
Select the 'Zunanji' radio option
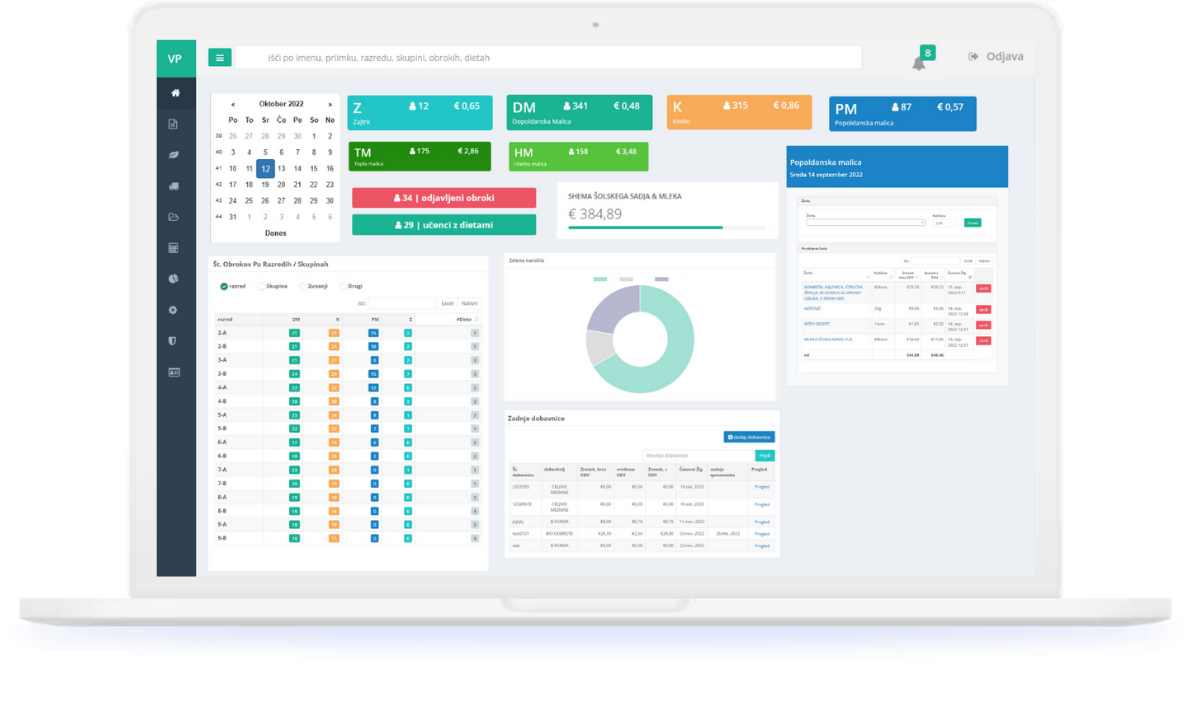point(303,286)
